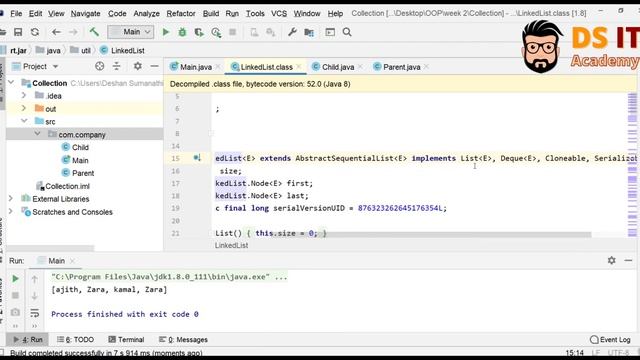Hide the Run panel with minus icon
The width and height of the screenshot is (640, 360).
pyautogui.click(x=628, y=260)
